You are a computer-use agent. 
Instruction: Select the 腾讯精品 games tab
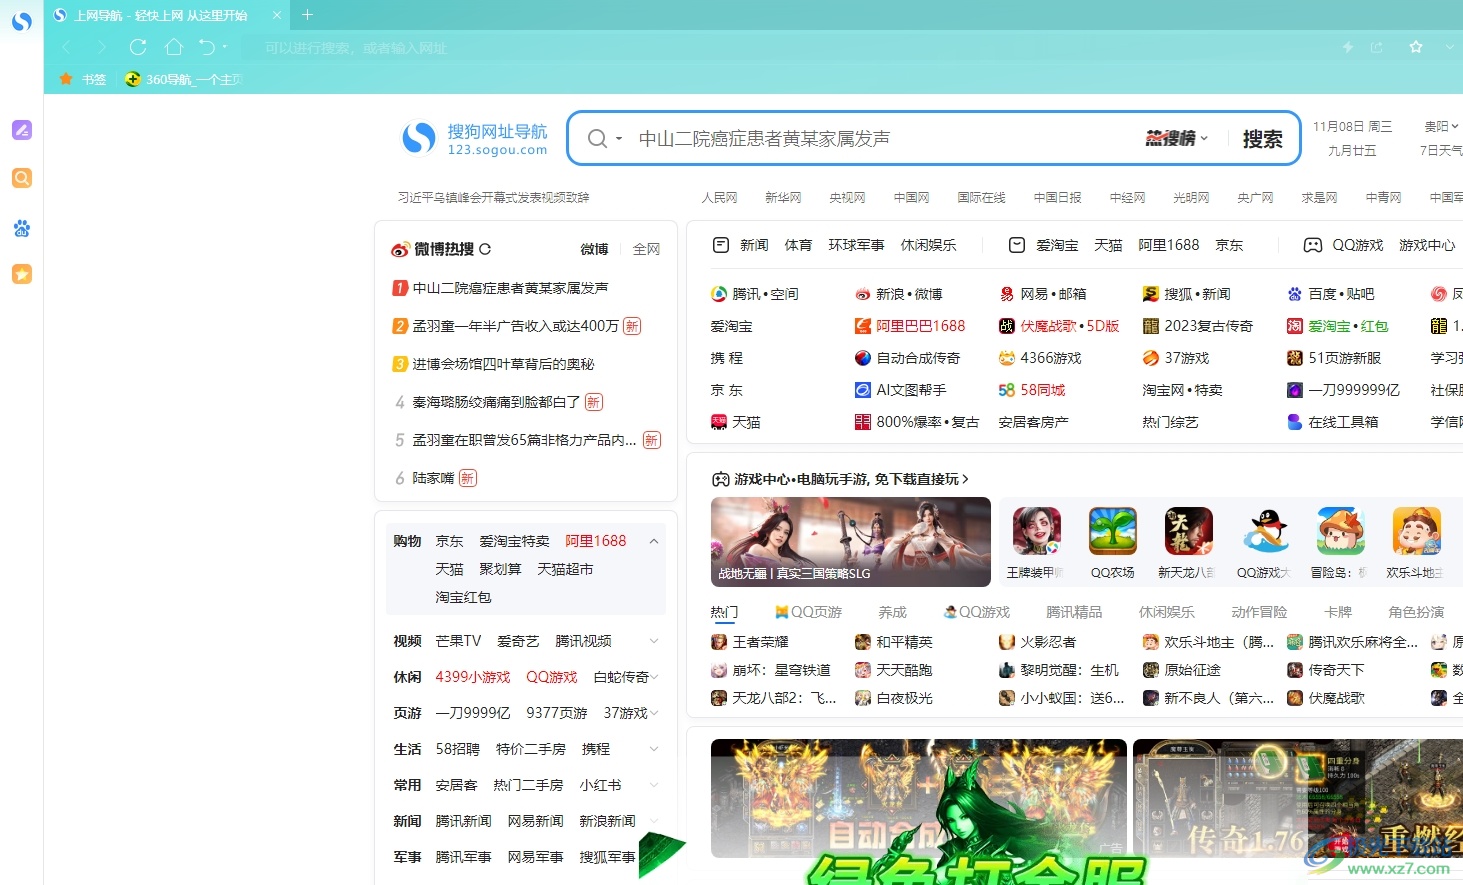(1074, 612)
